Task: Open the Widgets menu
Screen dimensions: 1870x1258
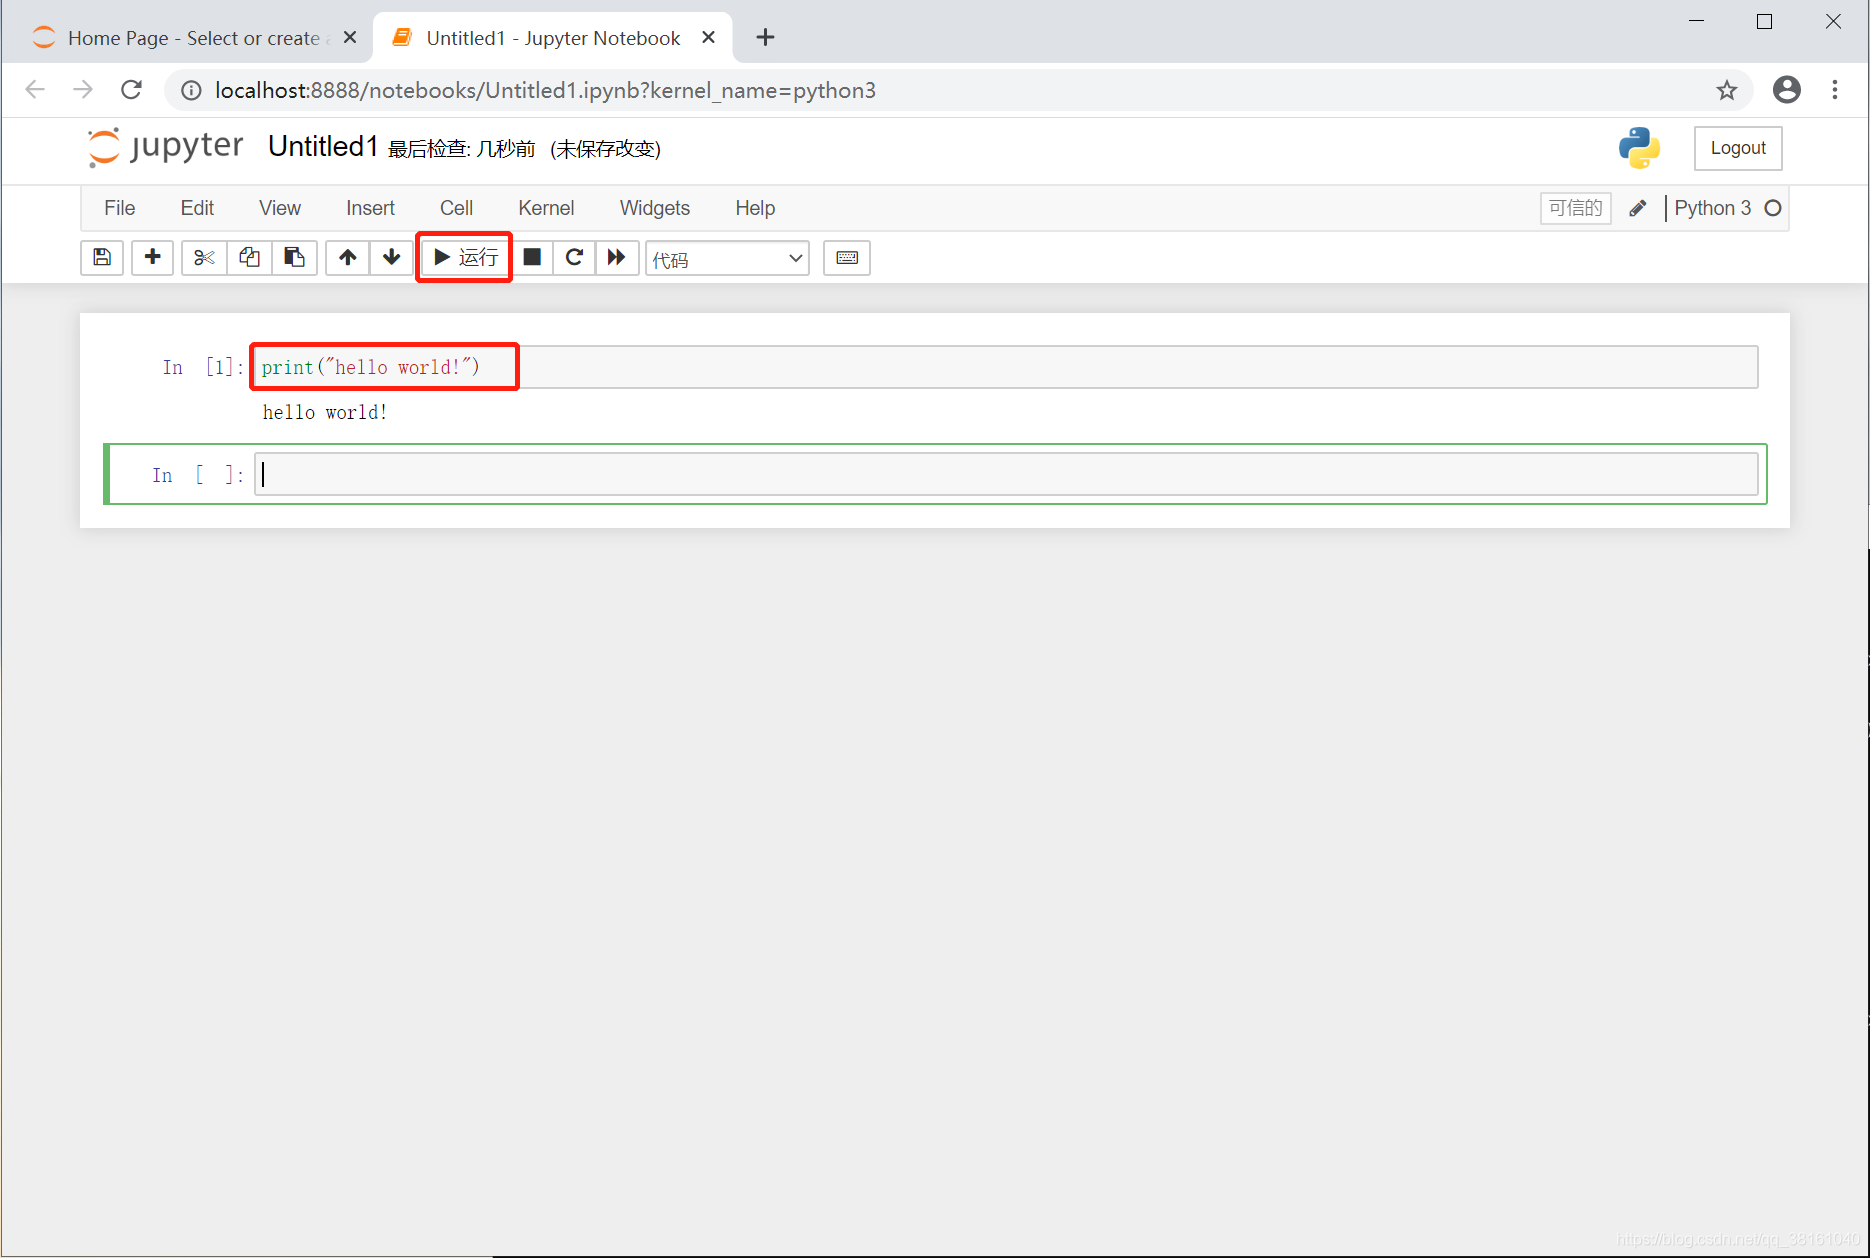Action: pos(655,208)
